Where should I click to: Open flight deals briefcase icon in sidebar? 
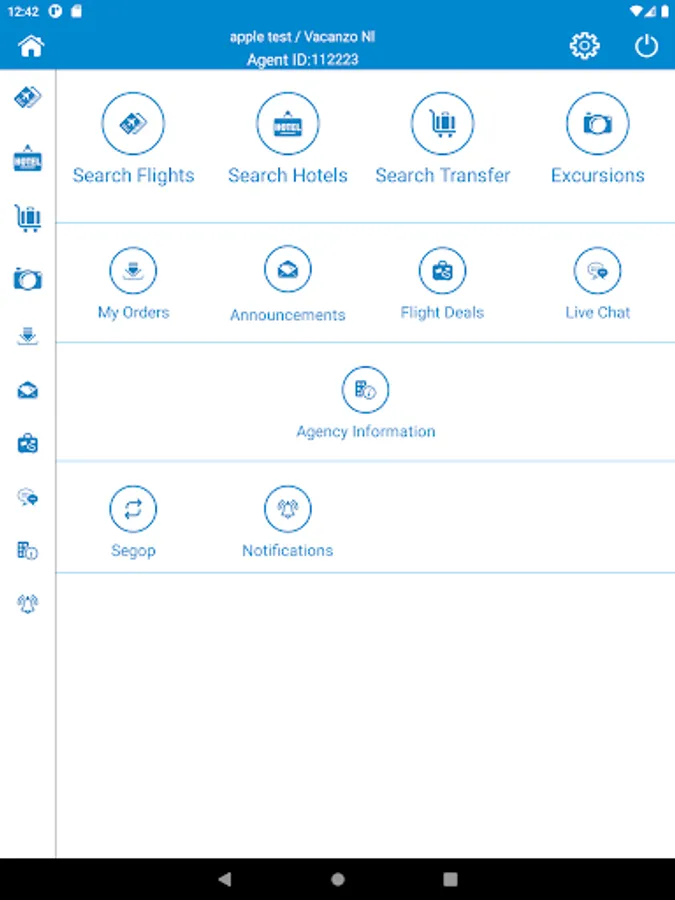[28, 444]
